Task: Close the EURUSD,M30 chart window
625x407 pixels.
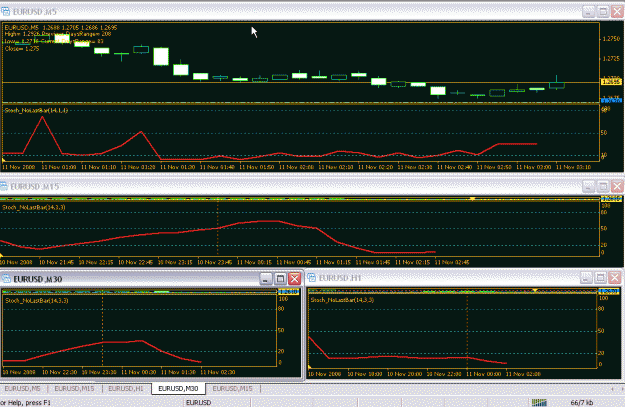Action: 295,279
